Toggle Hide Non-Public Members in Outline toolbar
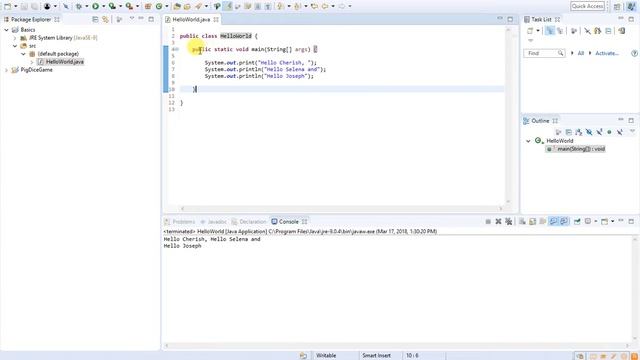Viewport: 640px width, 360px height. coord(609,132)
